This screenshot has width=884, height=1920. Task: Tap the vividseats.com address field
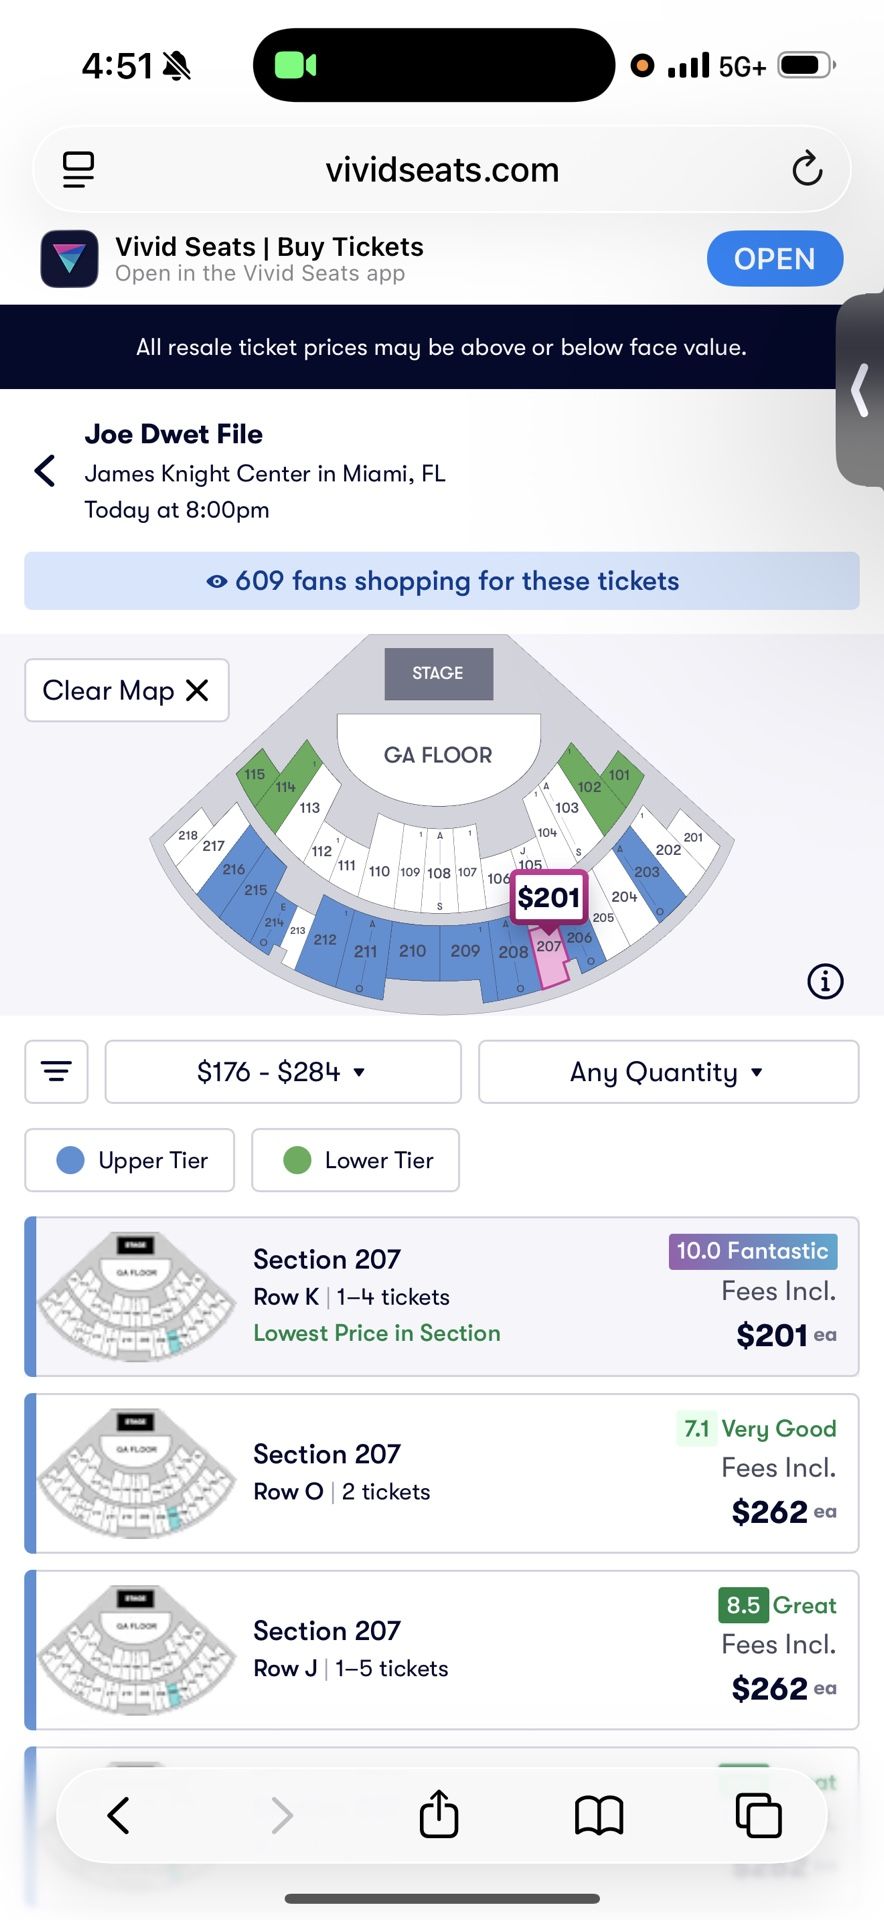pos(442,169)
